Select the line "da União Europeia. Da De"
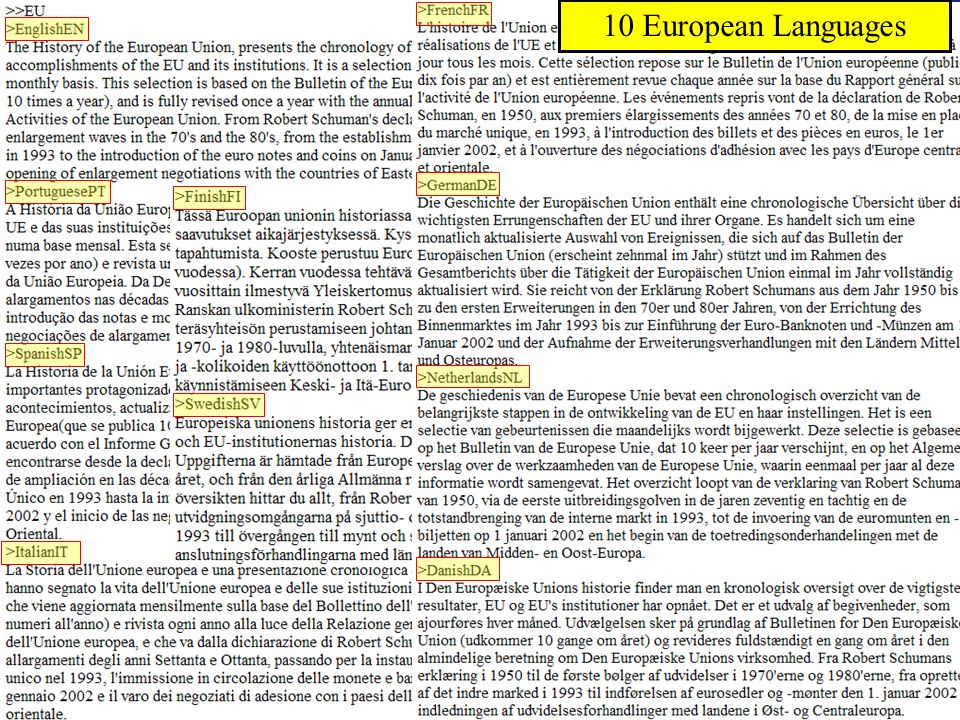The height and width of the screenshot is (720, 960). 88,282
